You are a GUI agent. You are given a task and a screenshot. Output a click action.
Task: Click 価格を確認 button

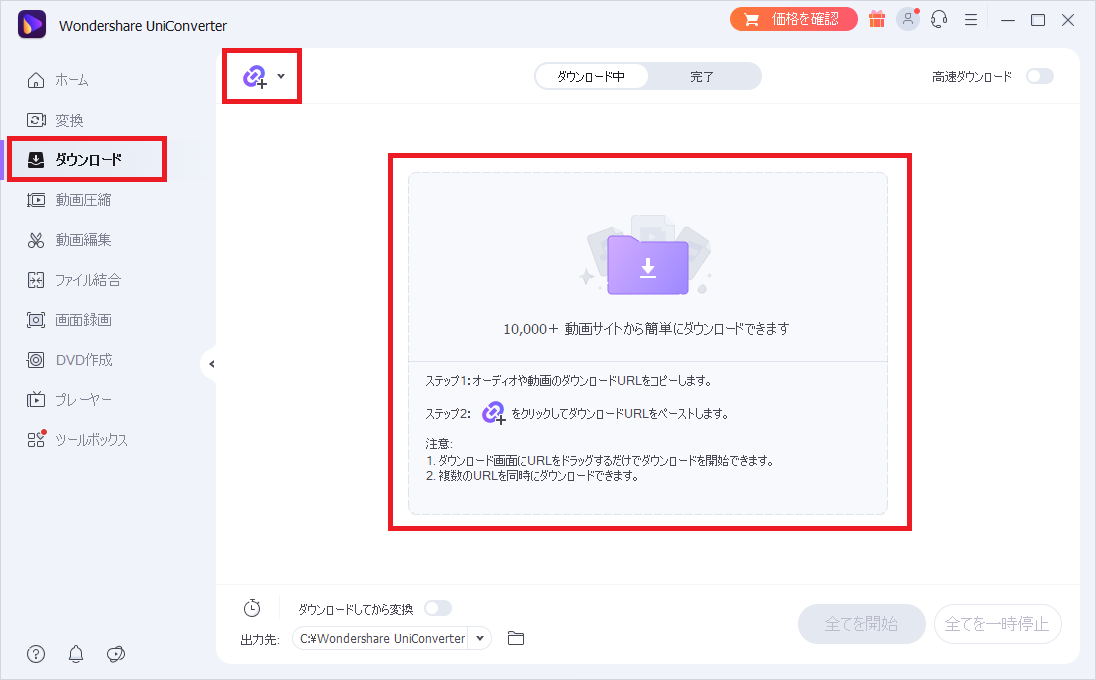(x=793, y=19)
